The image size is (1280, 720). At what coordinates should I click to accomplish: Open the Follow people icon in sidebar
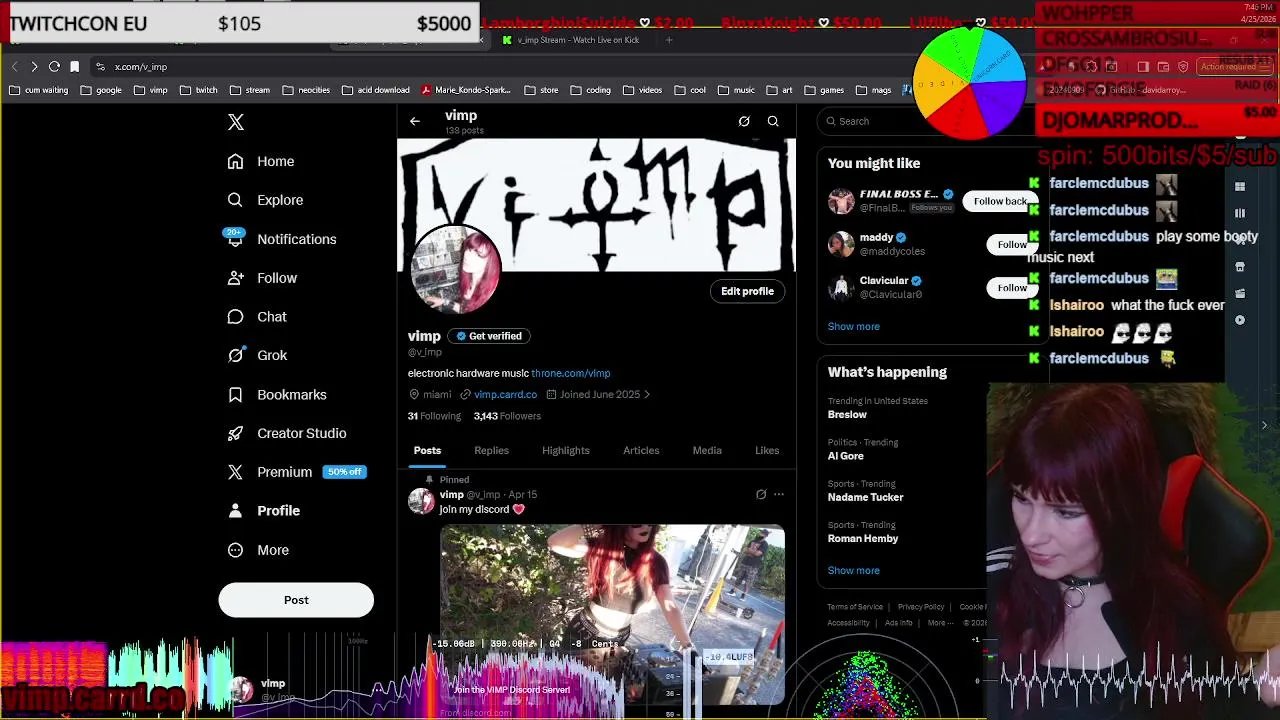[235, 278]
